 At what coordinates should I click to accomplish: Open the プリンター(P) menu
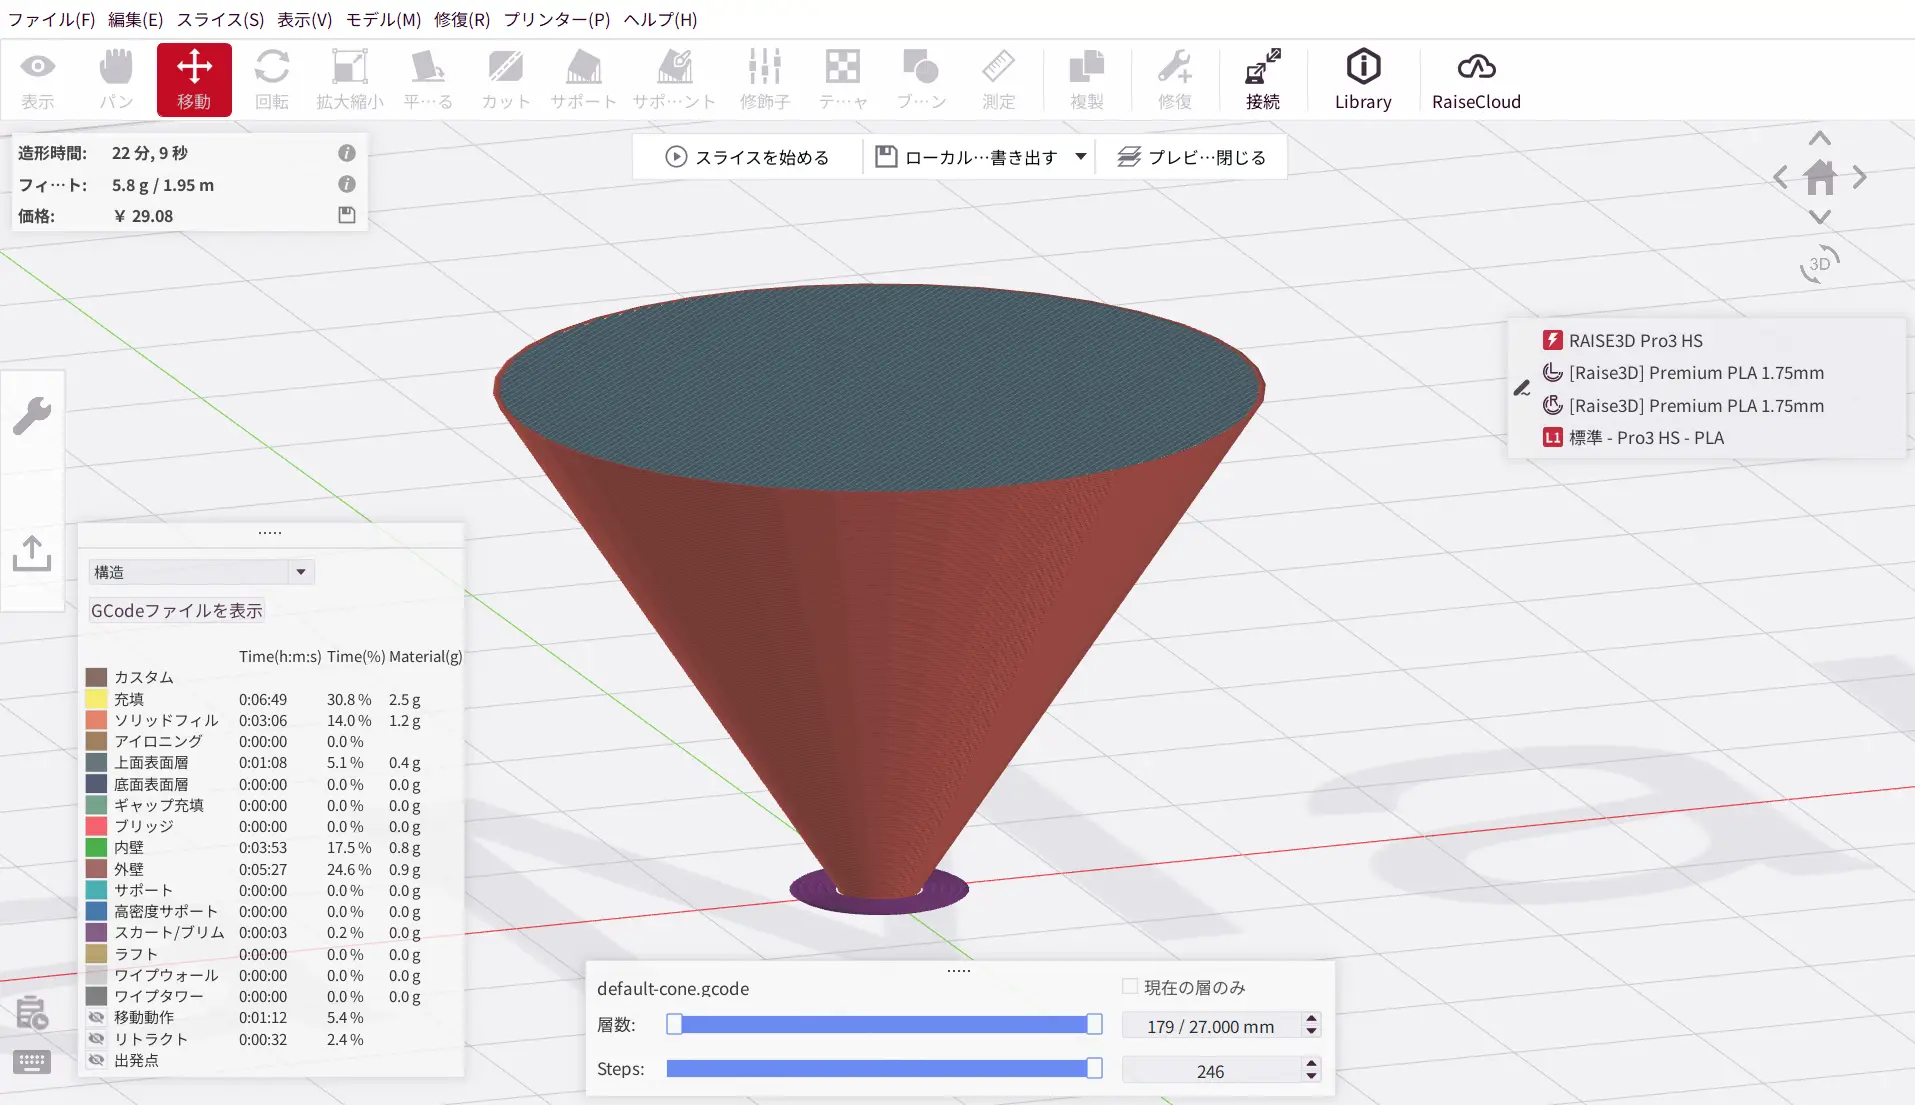(556, 19)
